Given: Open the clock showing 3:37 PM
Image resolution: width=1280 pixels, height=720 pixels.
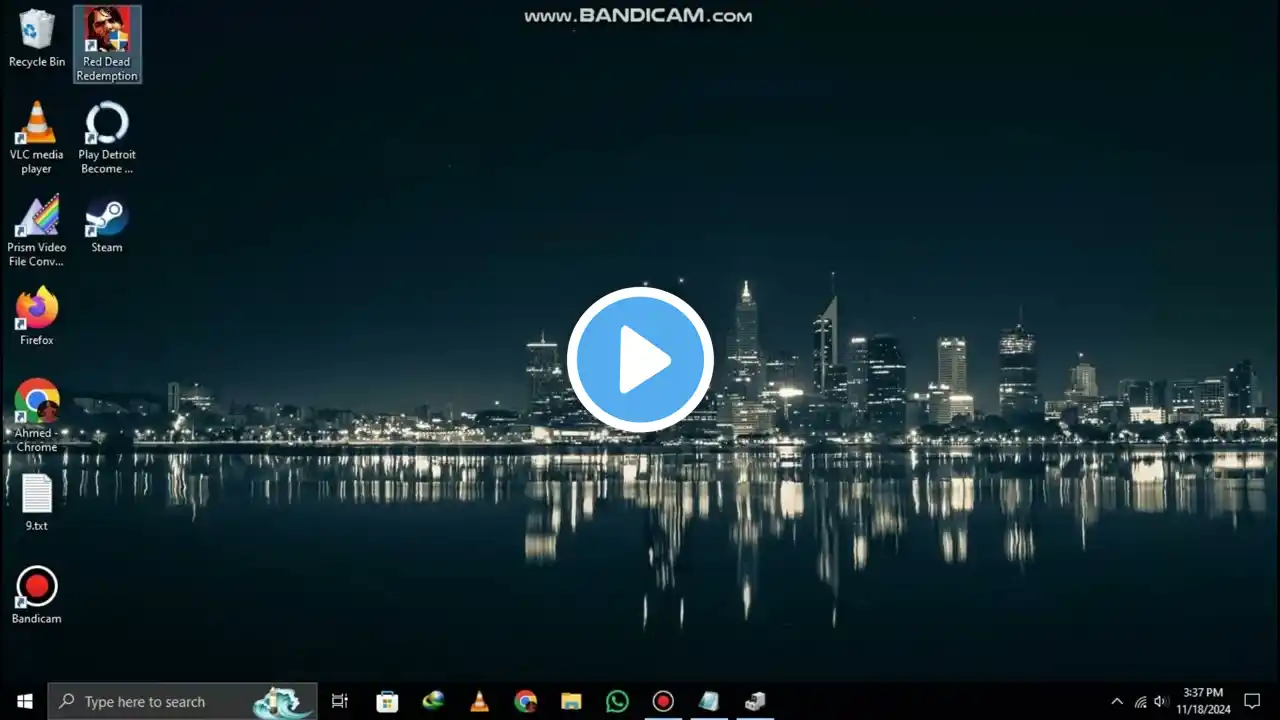Looking at the screenshot, I should click(x=1203, y=701).
